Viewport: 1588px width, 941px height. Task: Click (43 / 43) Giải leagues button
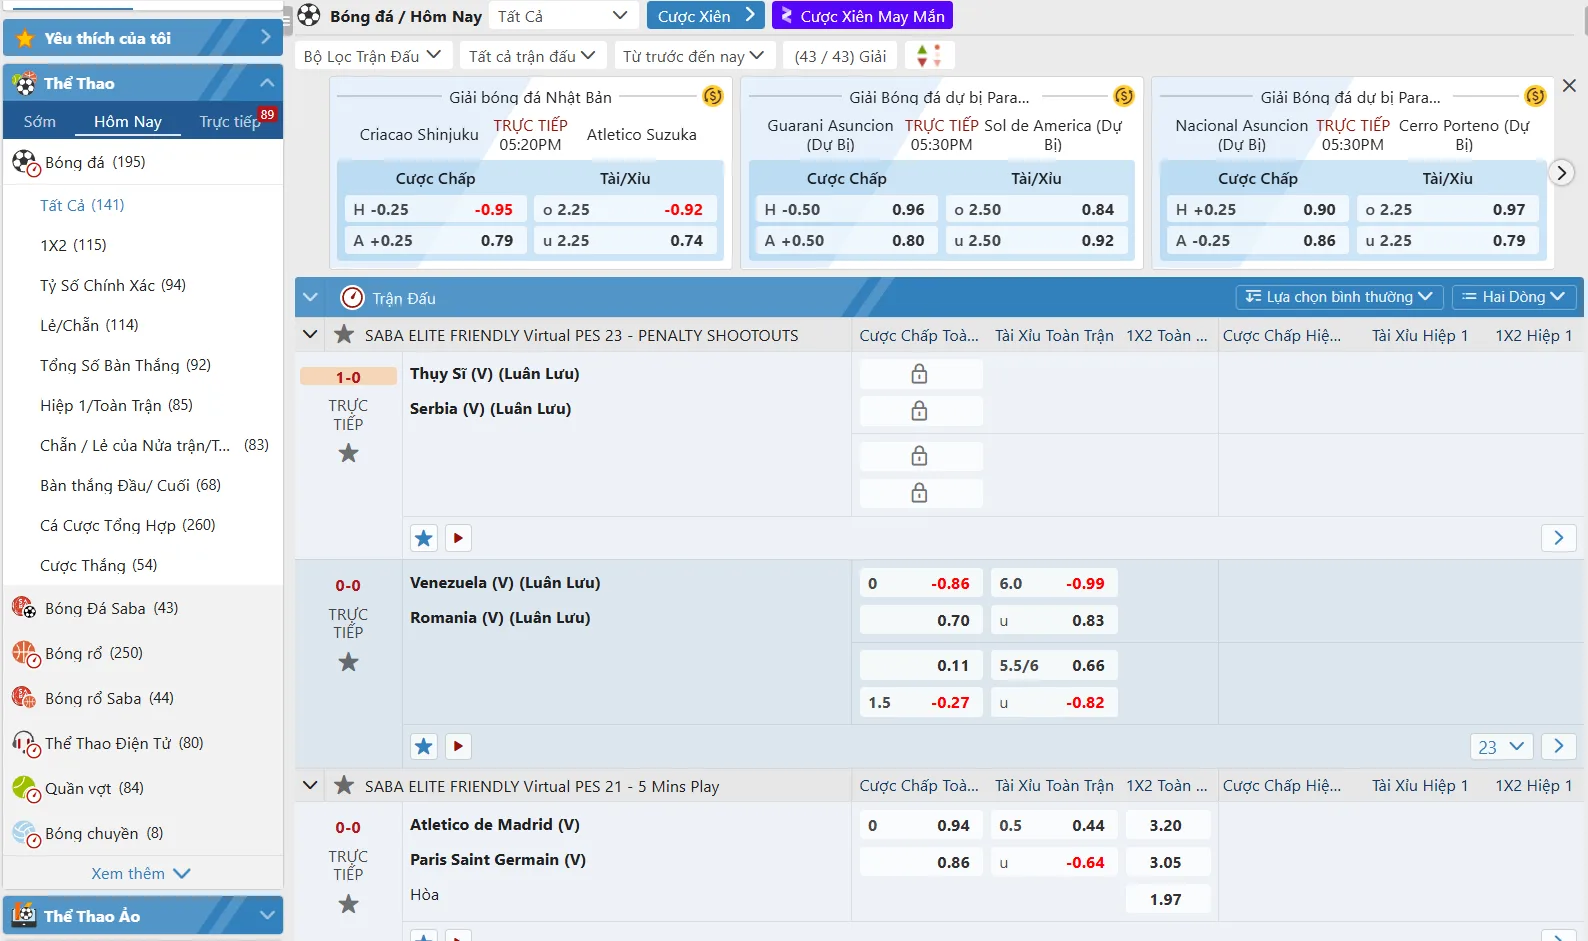(x=840, y=56)
